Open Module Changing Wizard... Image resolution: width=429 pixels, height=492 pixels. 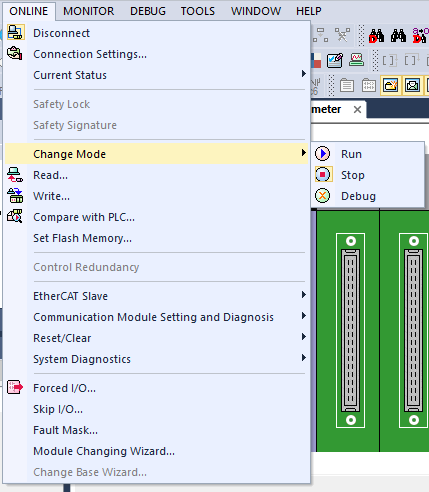157,451
